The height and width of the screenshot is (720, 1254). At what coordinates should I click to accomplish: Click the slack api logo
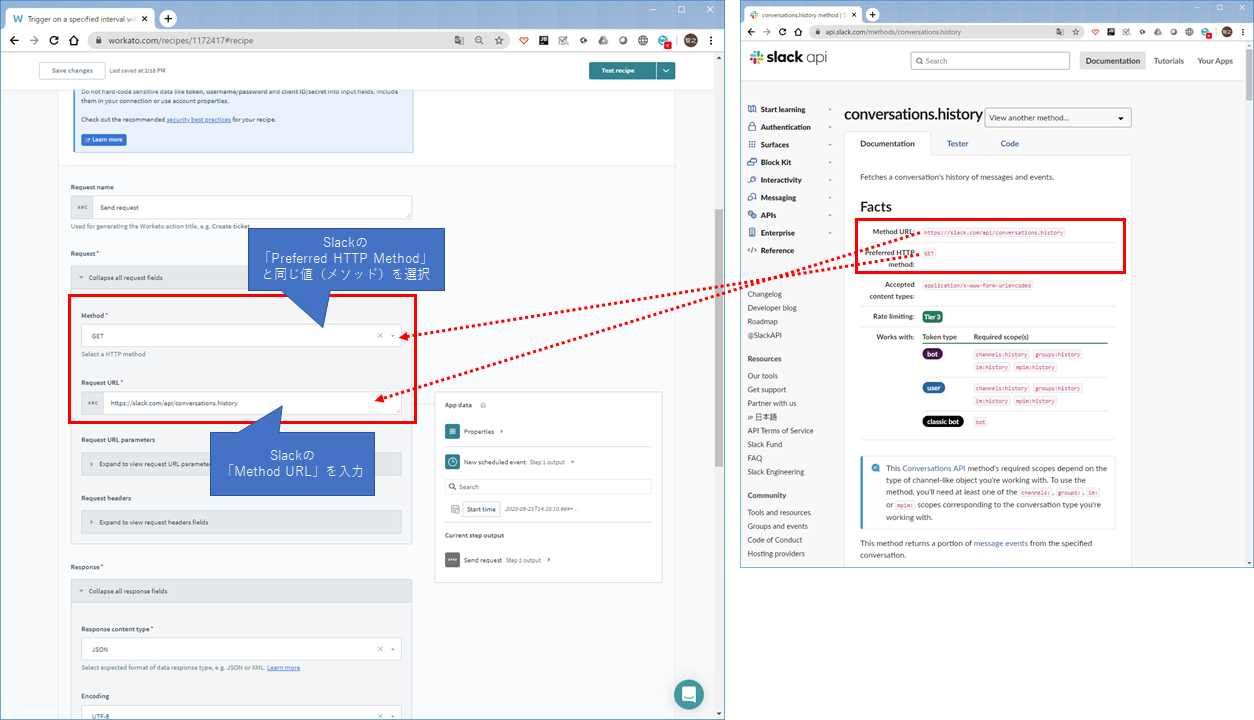[788, 58]
